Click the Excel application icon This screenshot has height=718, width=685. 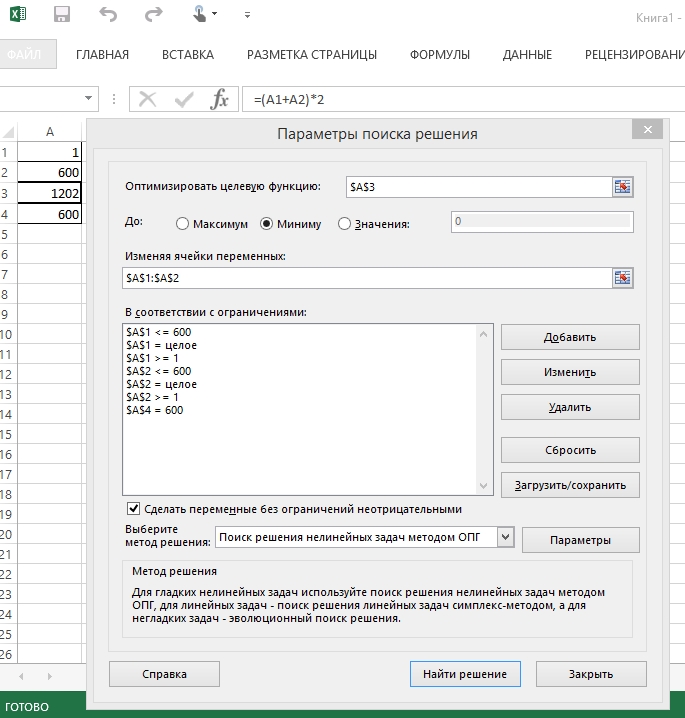(18, 14)
